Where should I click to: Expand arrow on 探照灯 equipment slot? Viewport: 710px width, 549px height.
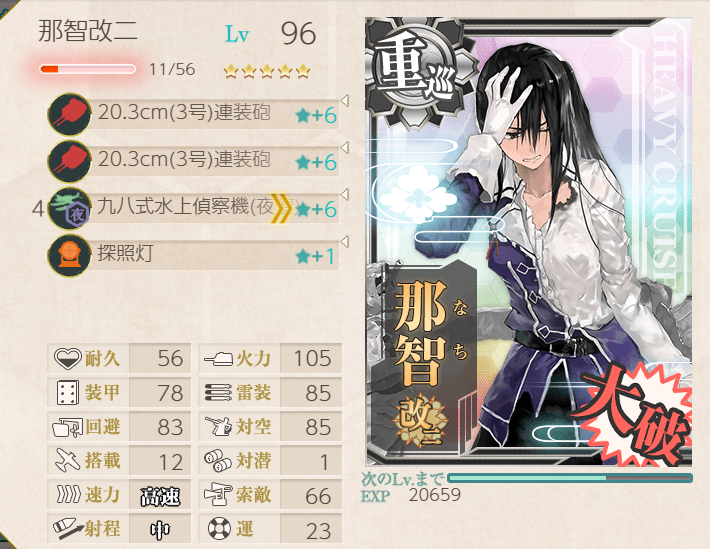(344, 242)
